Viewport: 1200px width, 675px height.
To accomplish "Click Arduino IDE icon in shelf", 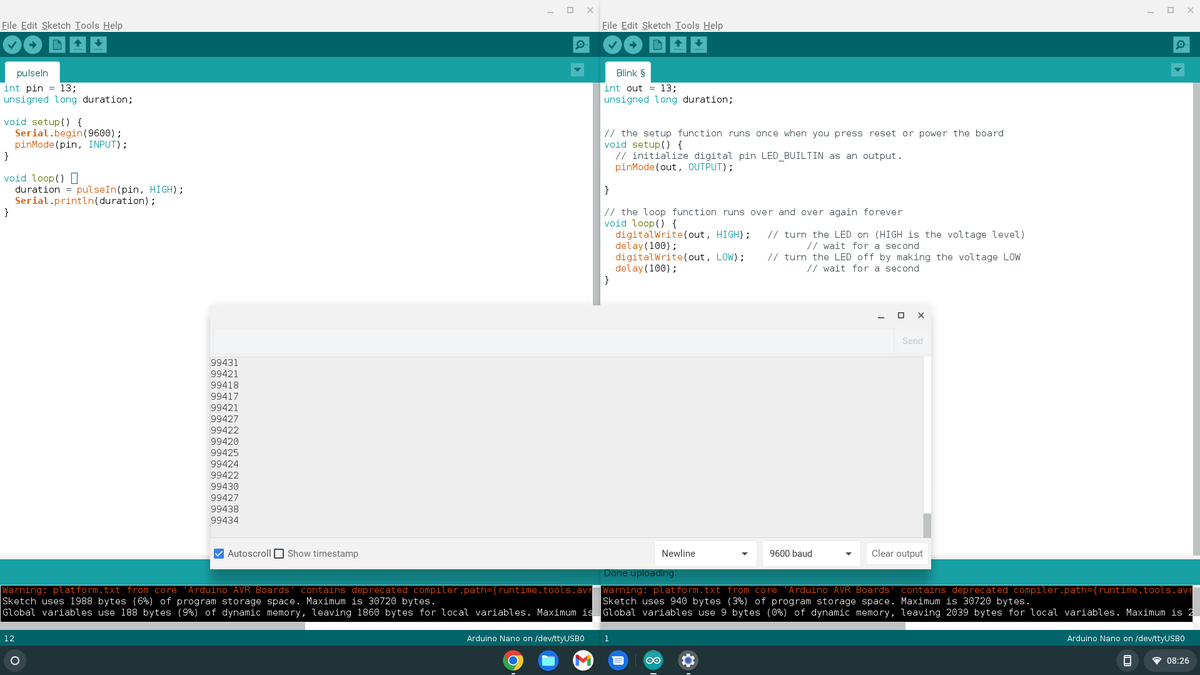I will tap(653, 660).
